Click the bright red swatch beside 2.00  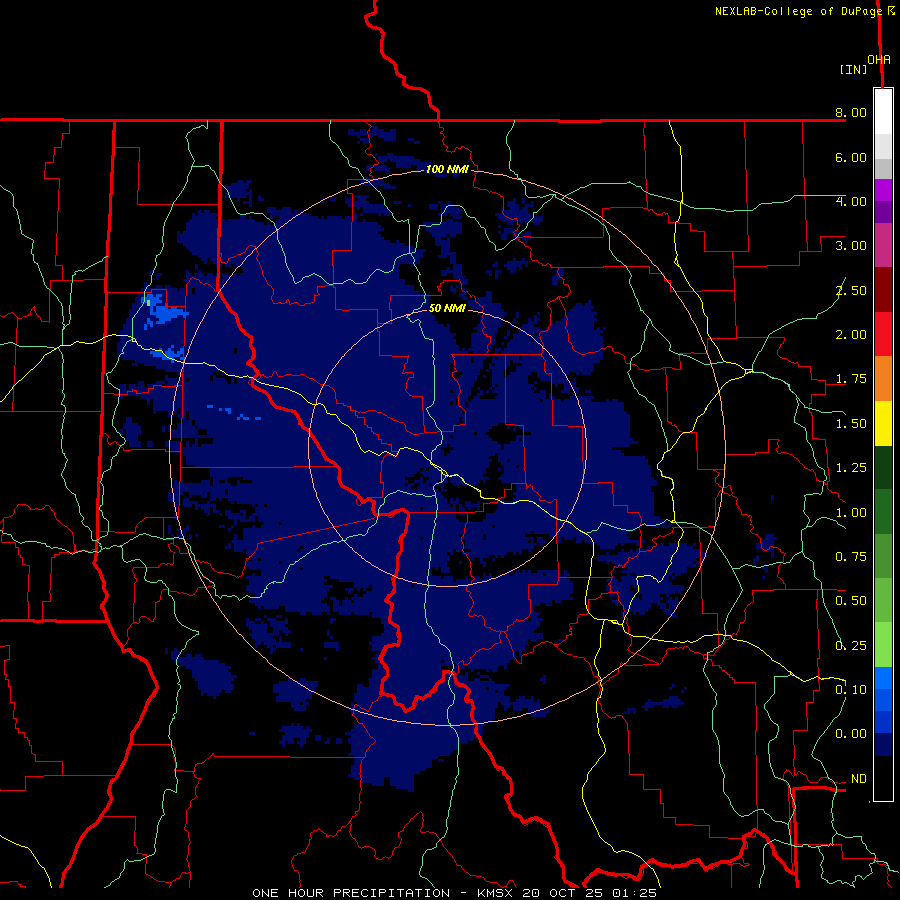tap(883, 334)
